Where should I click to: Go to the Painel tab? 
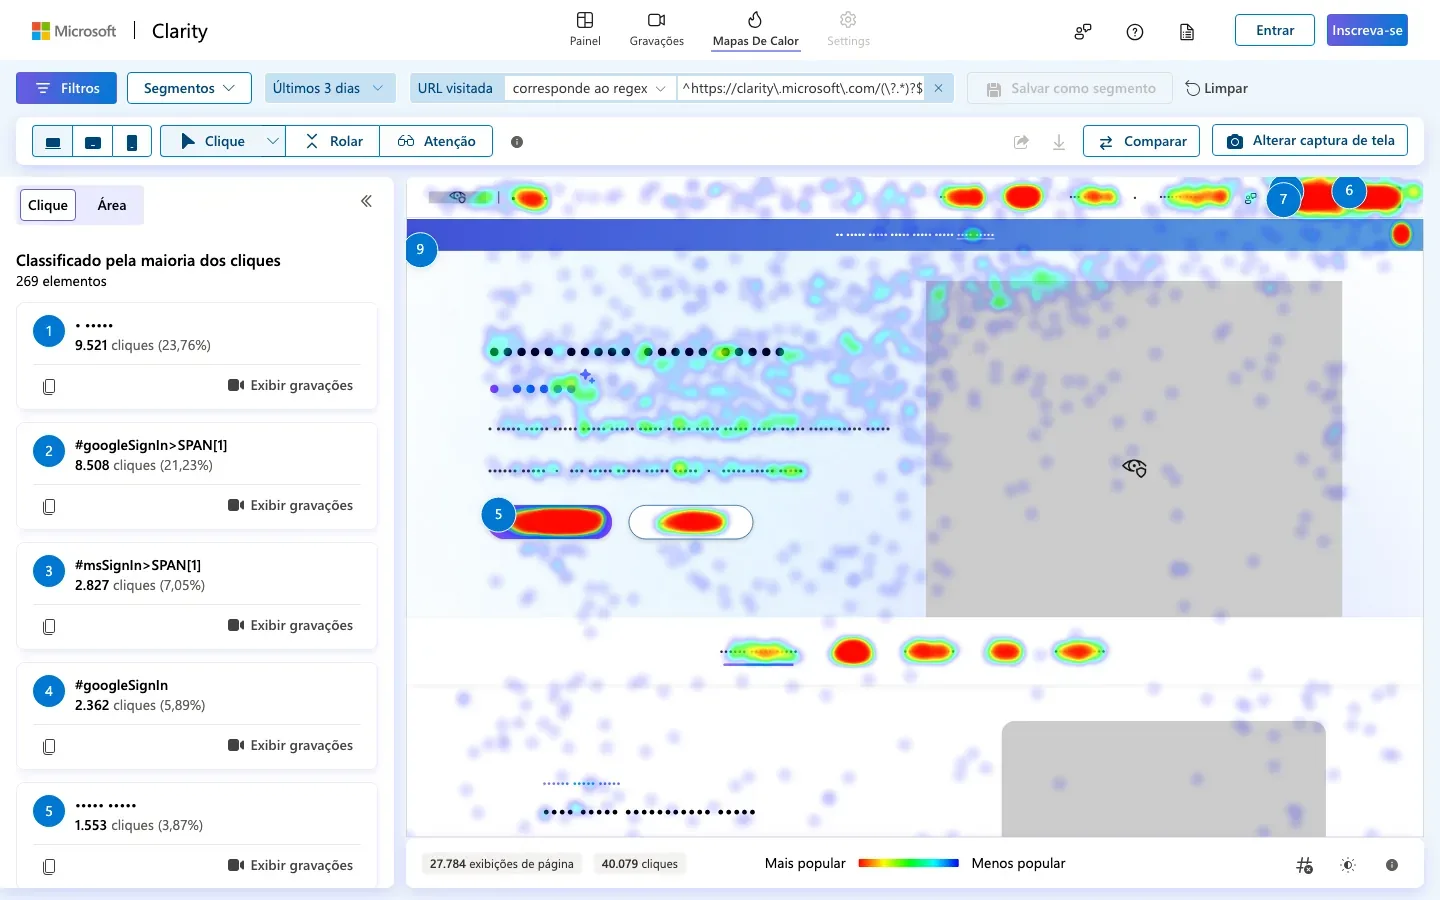(x=585, y=30)
